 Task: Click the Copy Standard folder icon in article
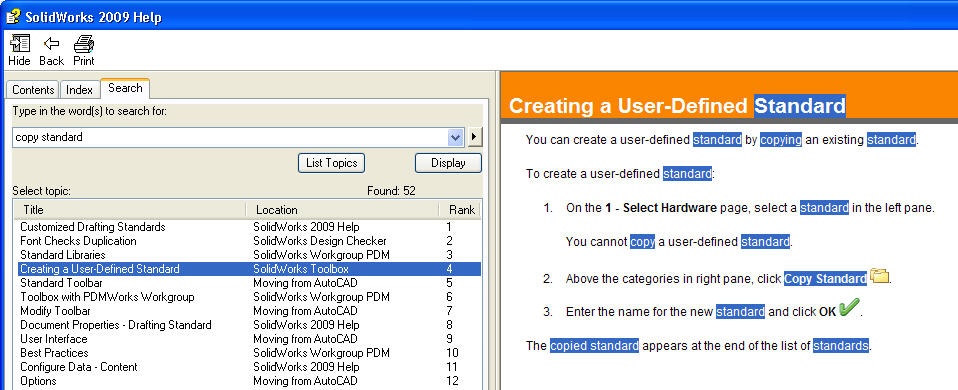[879, 276]
